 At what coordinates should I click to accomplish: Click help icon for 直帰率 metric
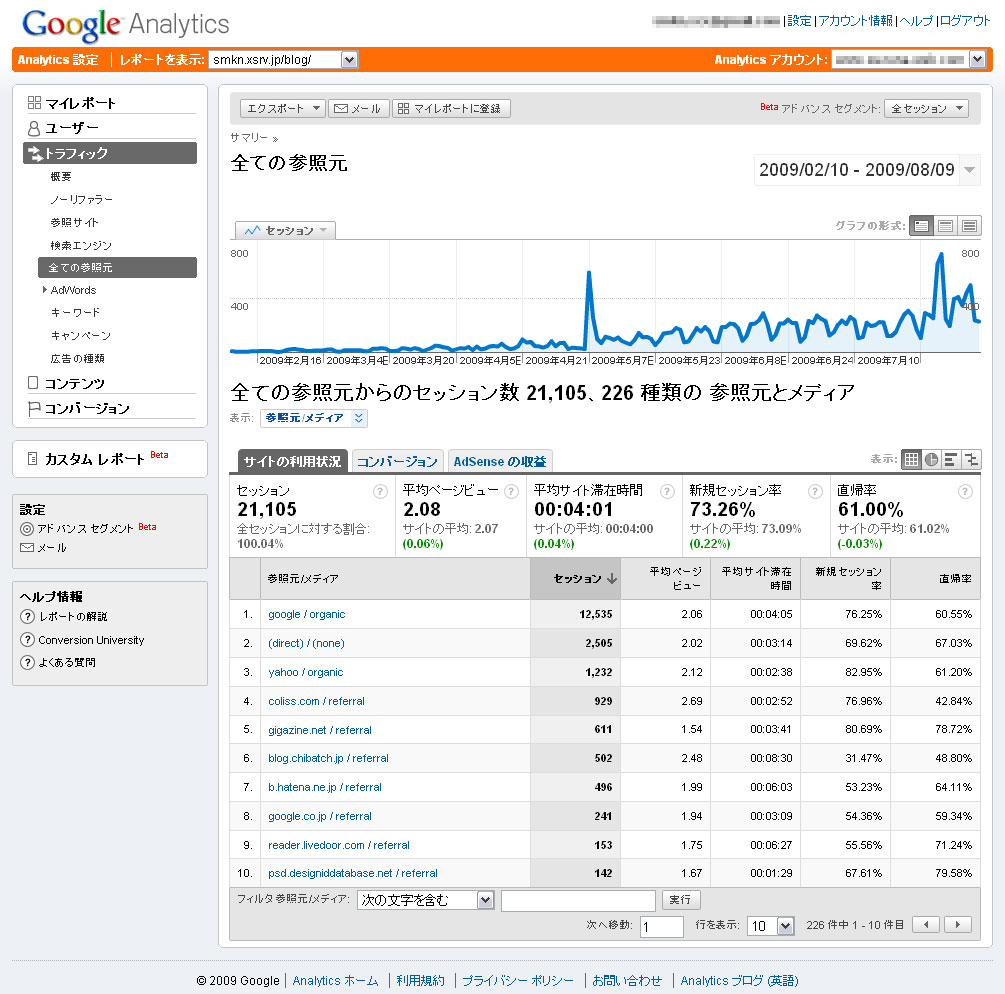[965, 491]
